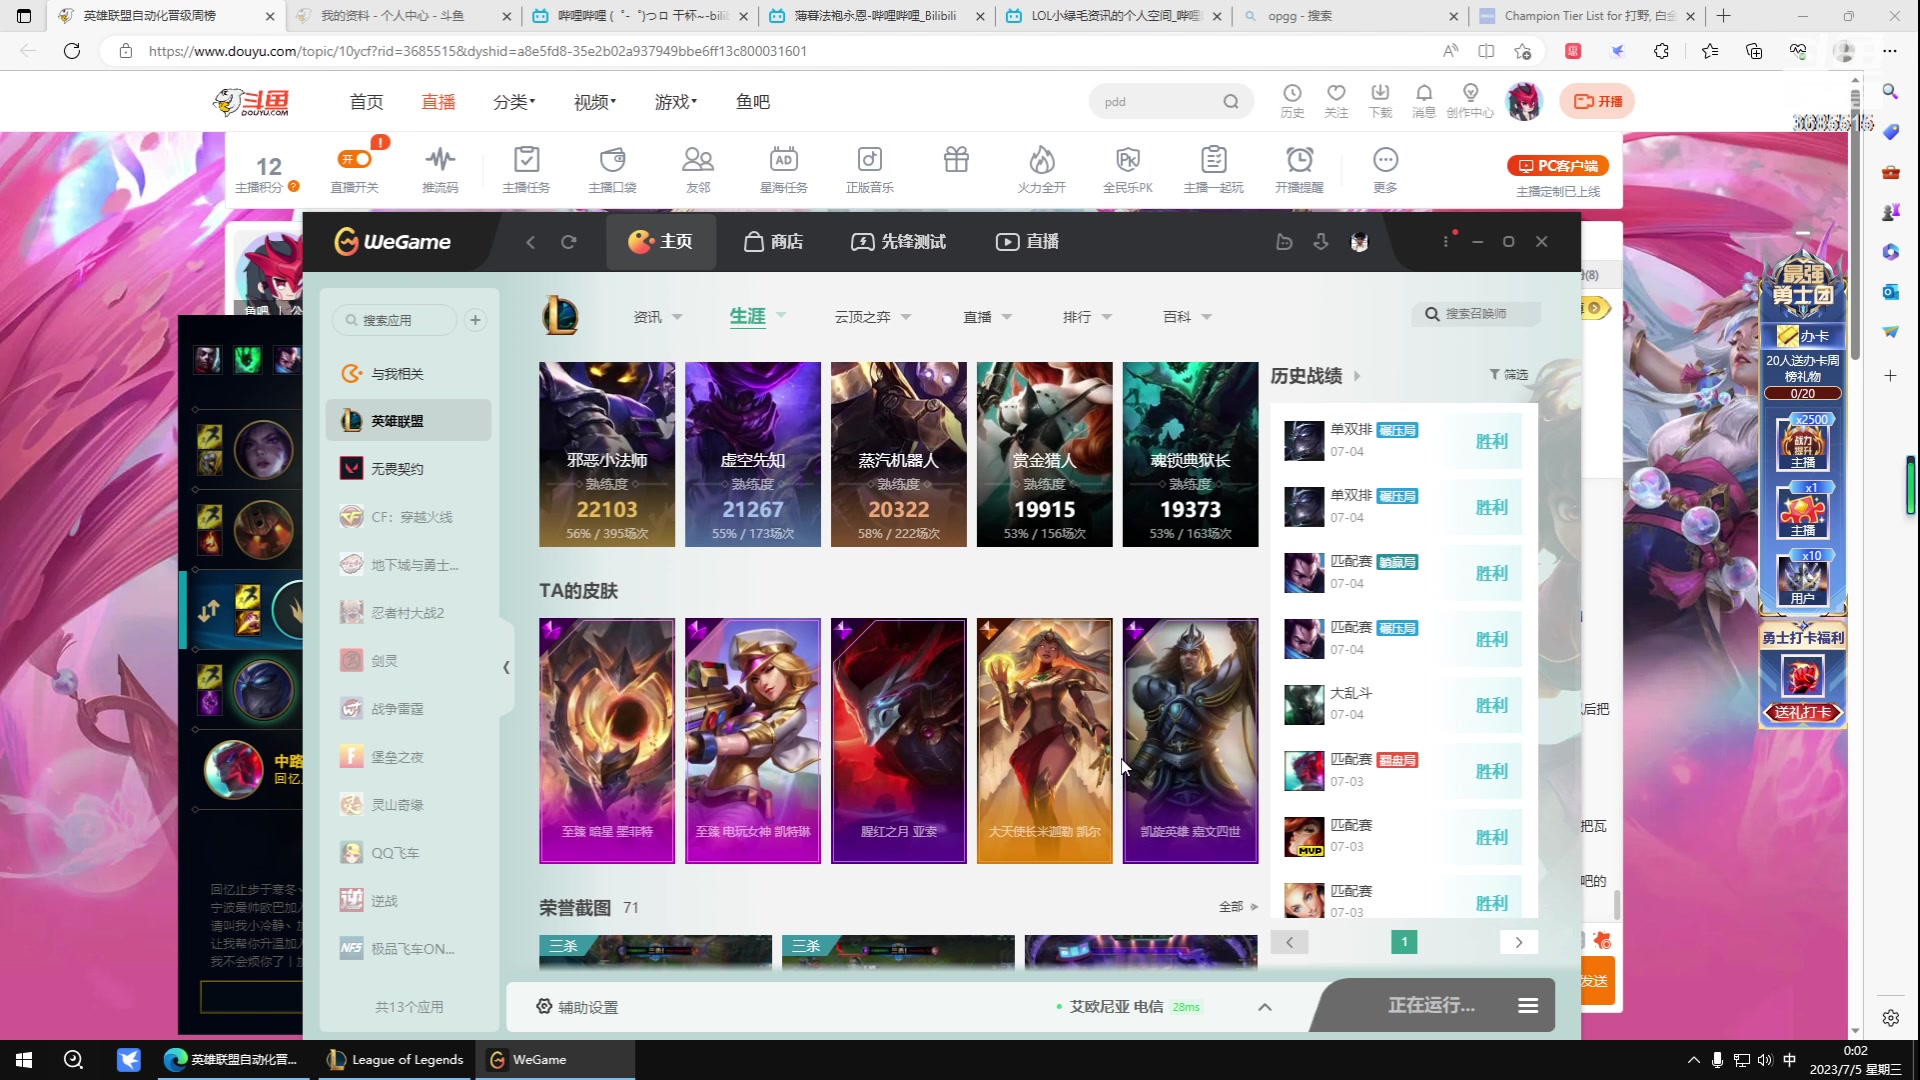Viewport: 1920px width, 1080px height.
Task: Switch to WeGame 商店 tab
Action: pos(774,242)
